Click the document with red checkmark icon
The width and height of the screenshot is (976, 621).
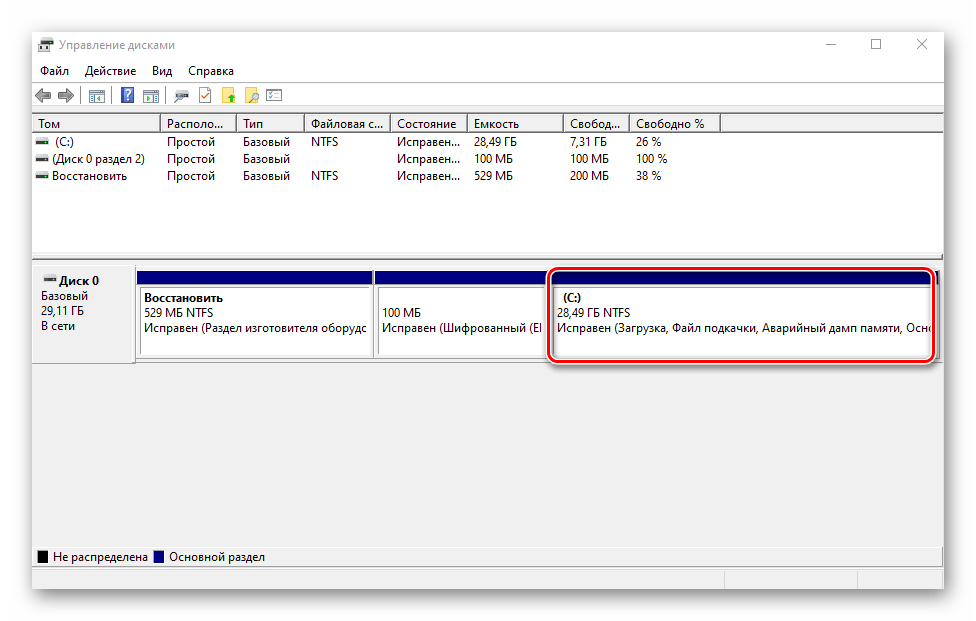point(205,96)
